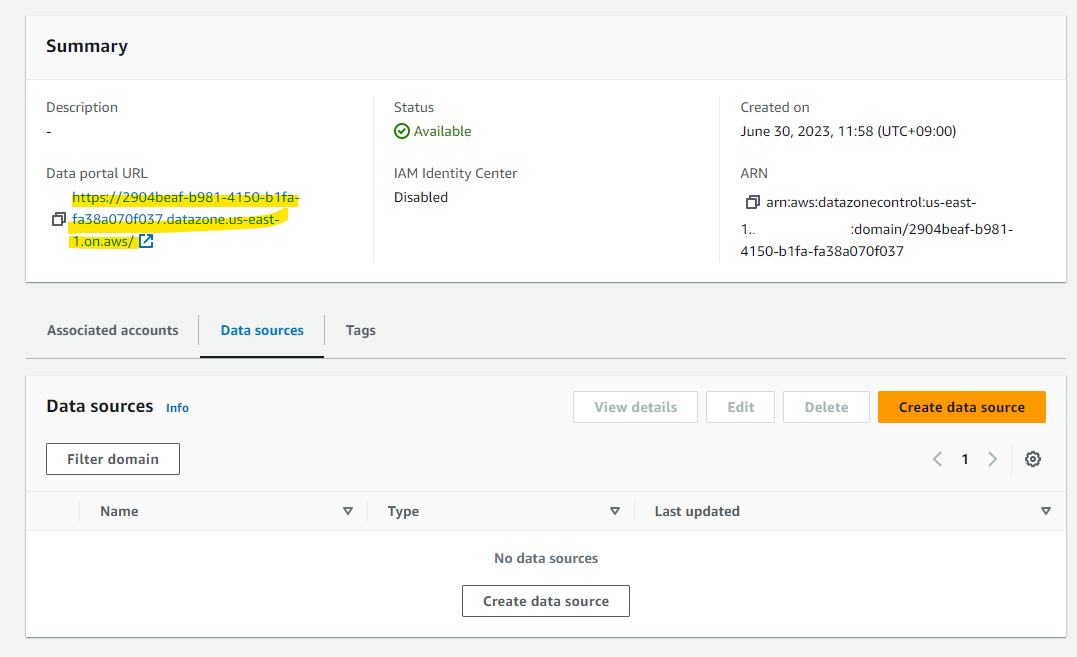The image size is (1077, 657).
Task: Click the 'Data portal URL' label
Action: point(97,173)
